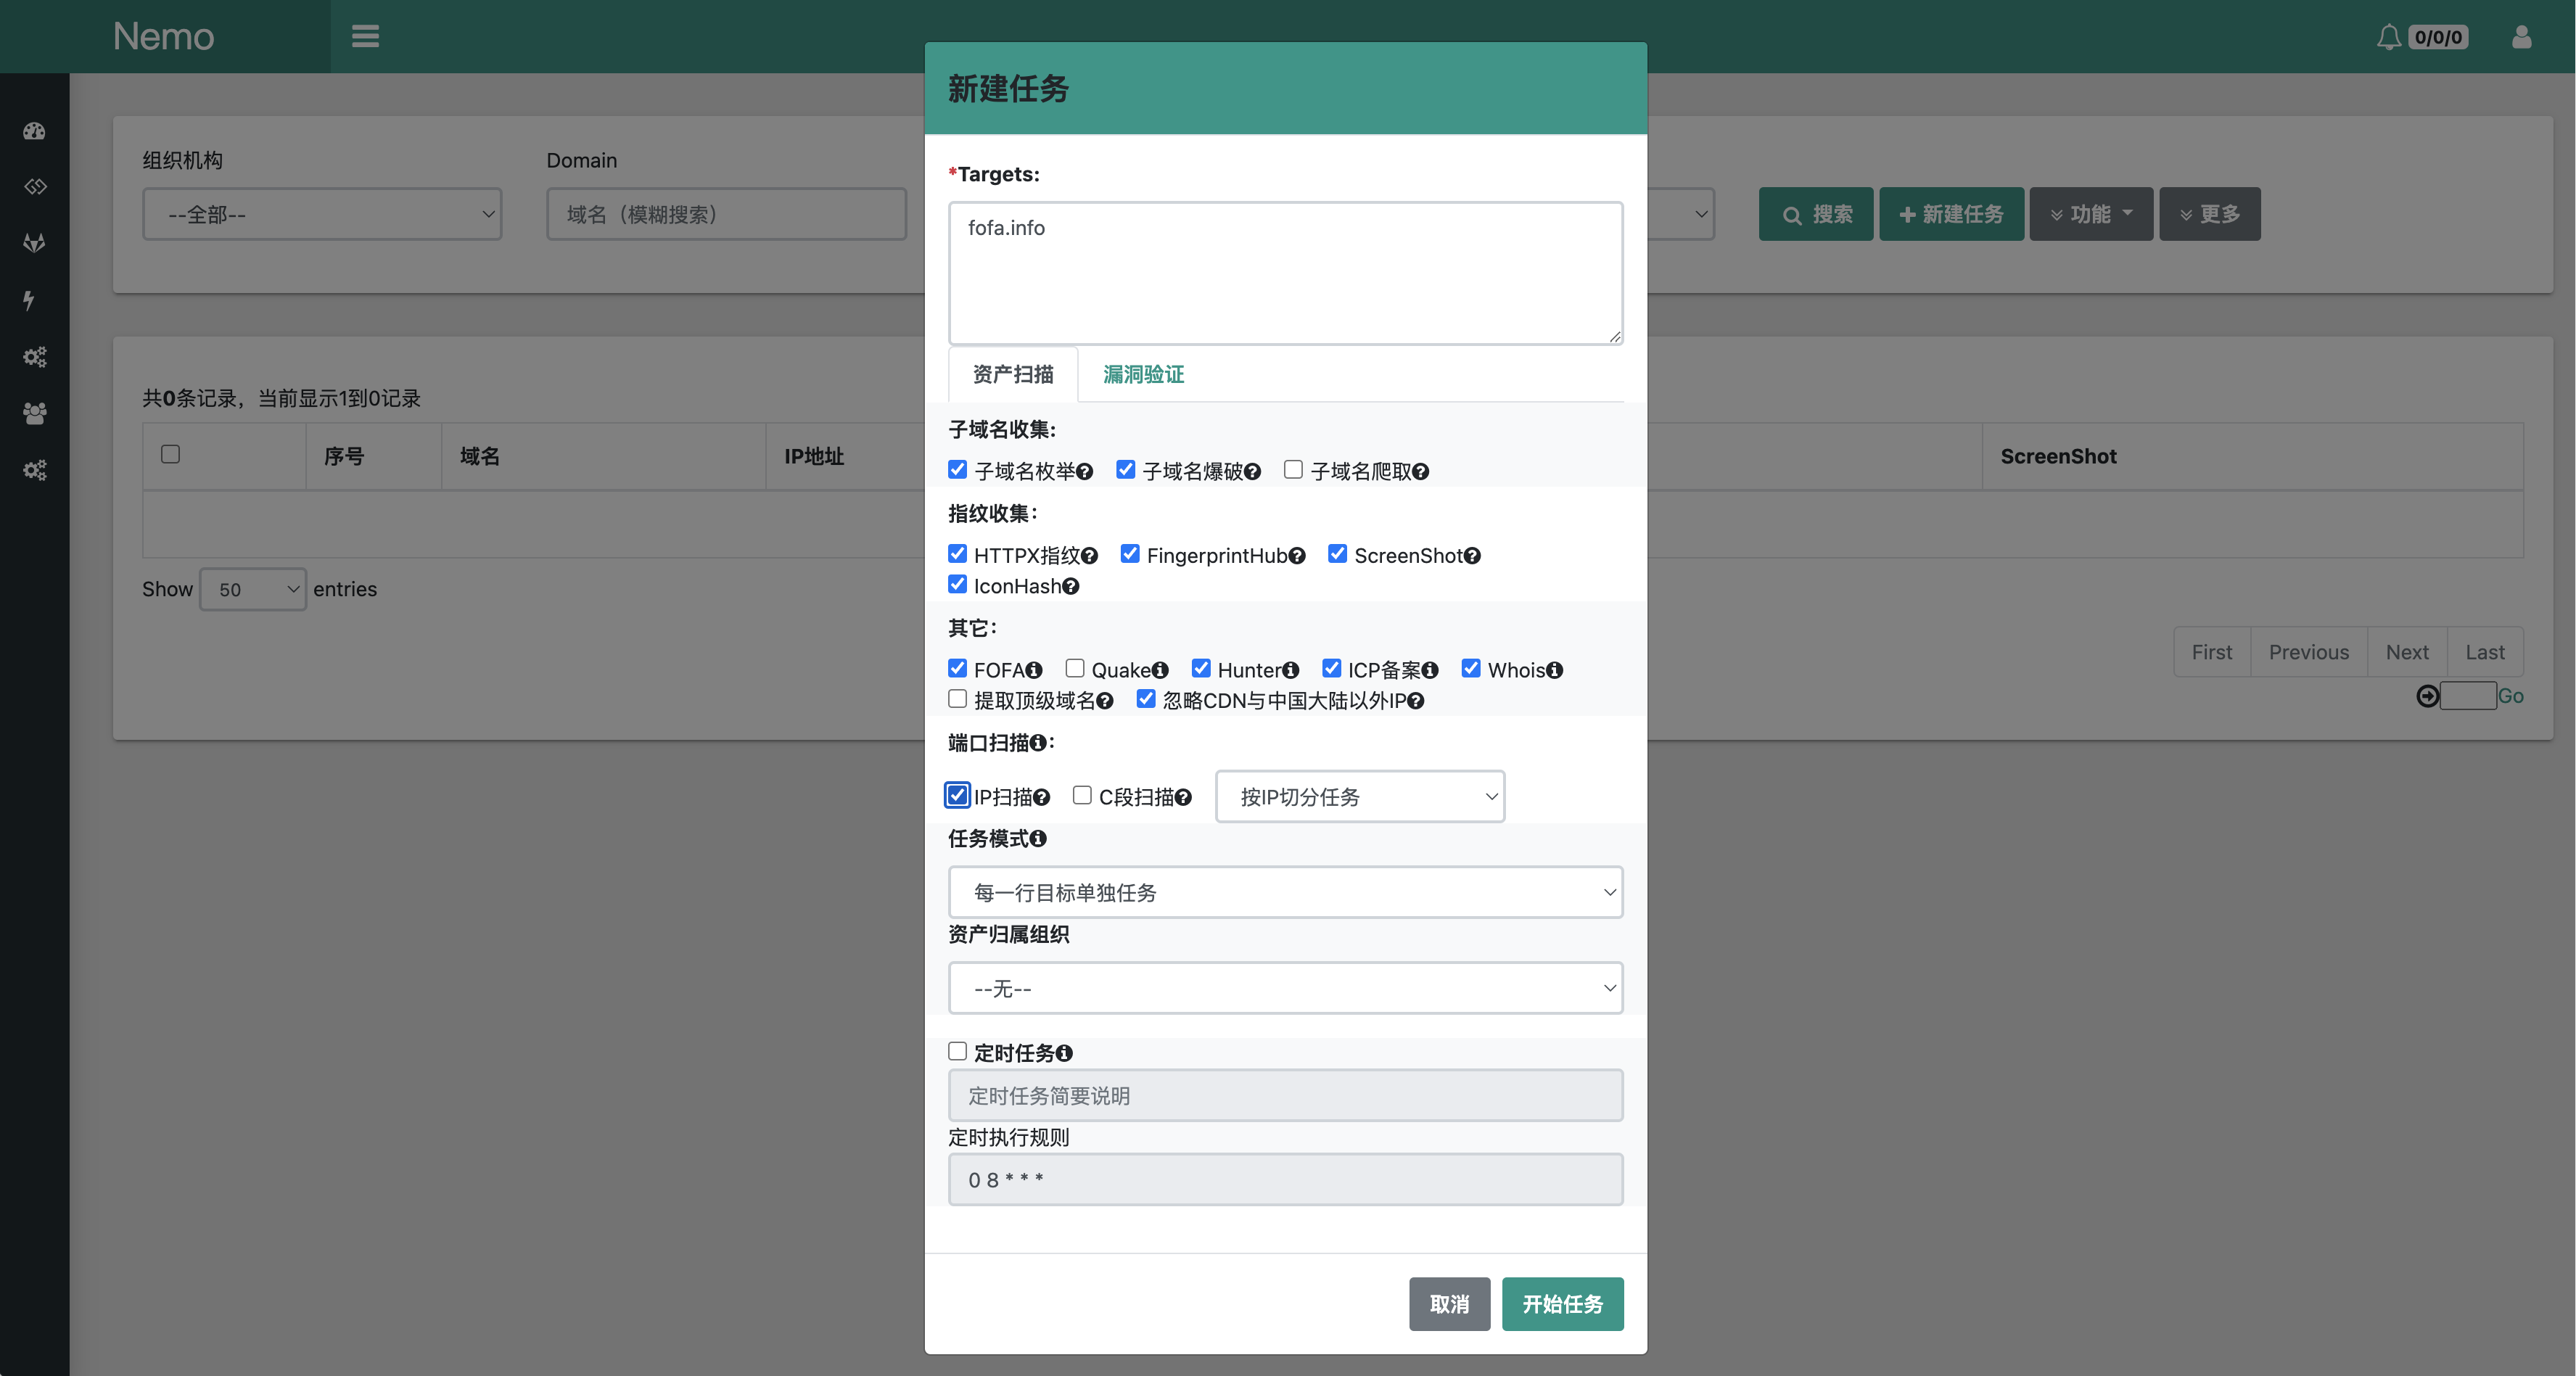Enable the 定时任务 checkbox
Image resolution: width=2576 pixels, height=1376 pixels.
957,1051
